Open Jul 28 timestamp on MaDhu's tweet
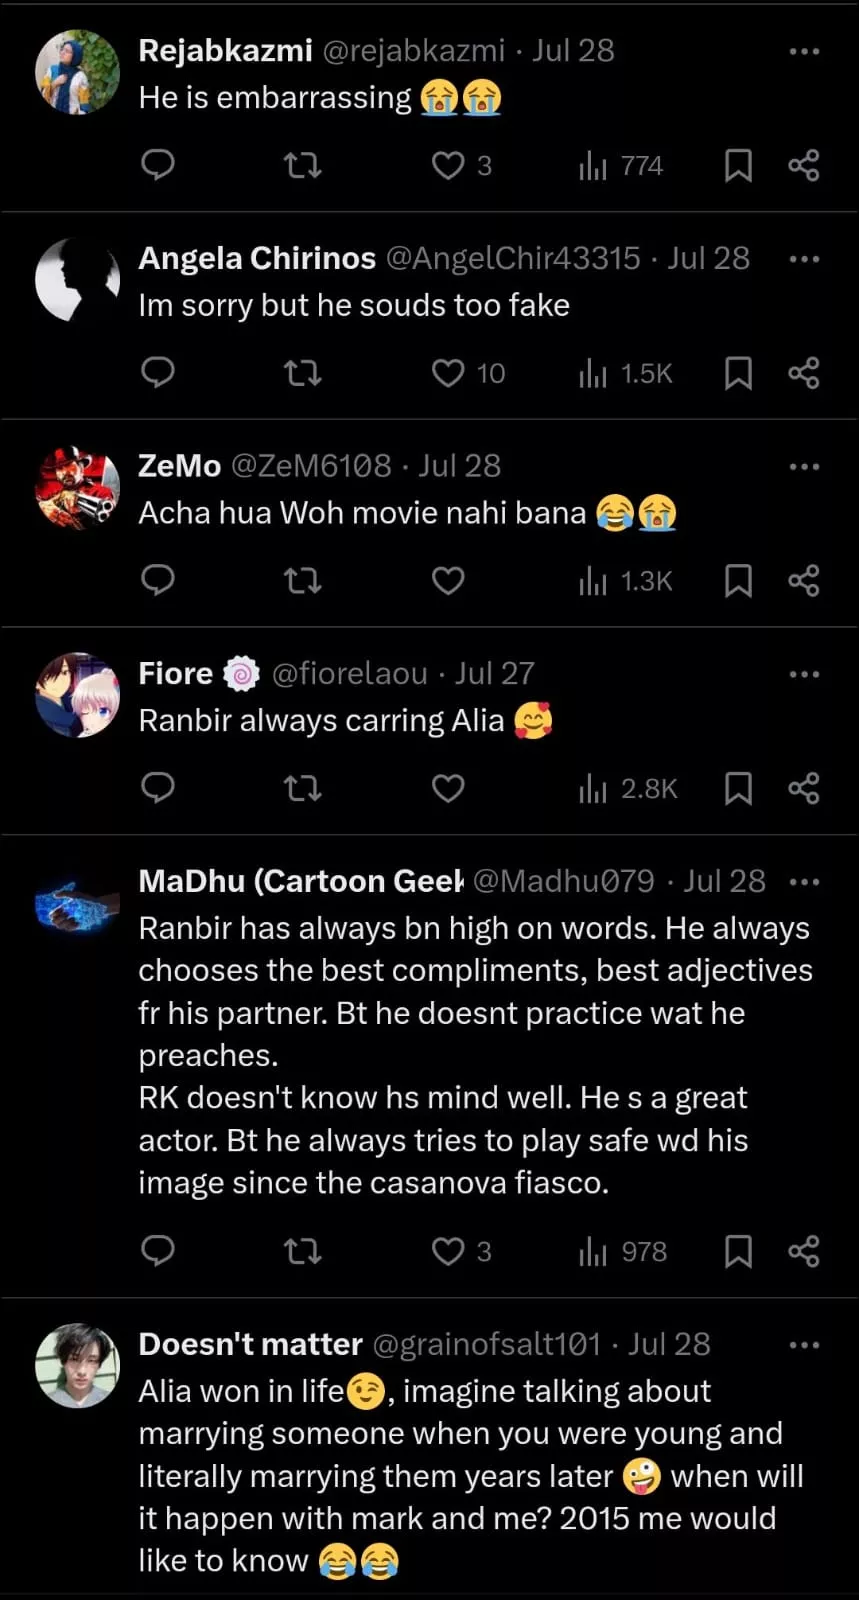This screenshot has width=859, height=1600. point(724,881)
